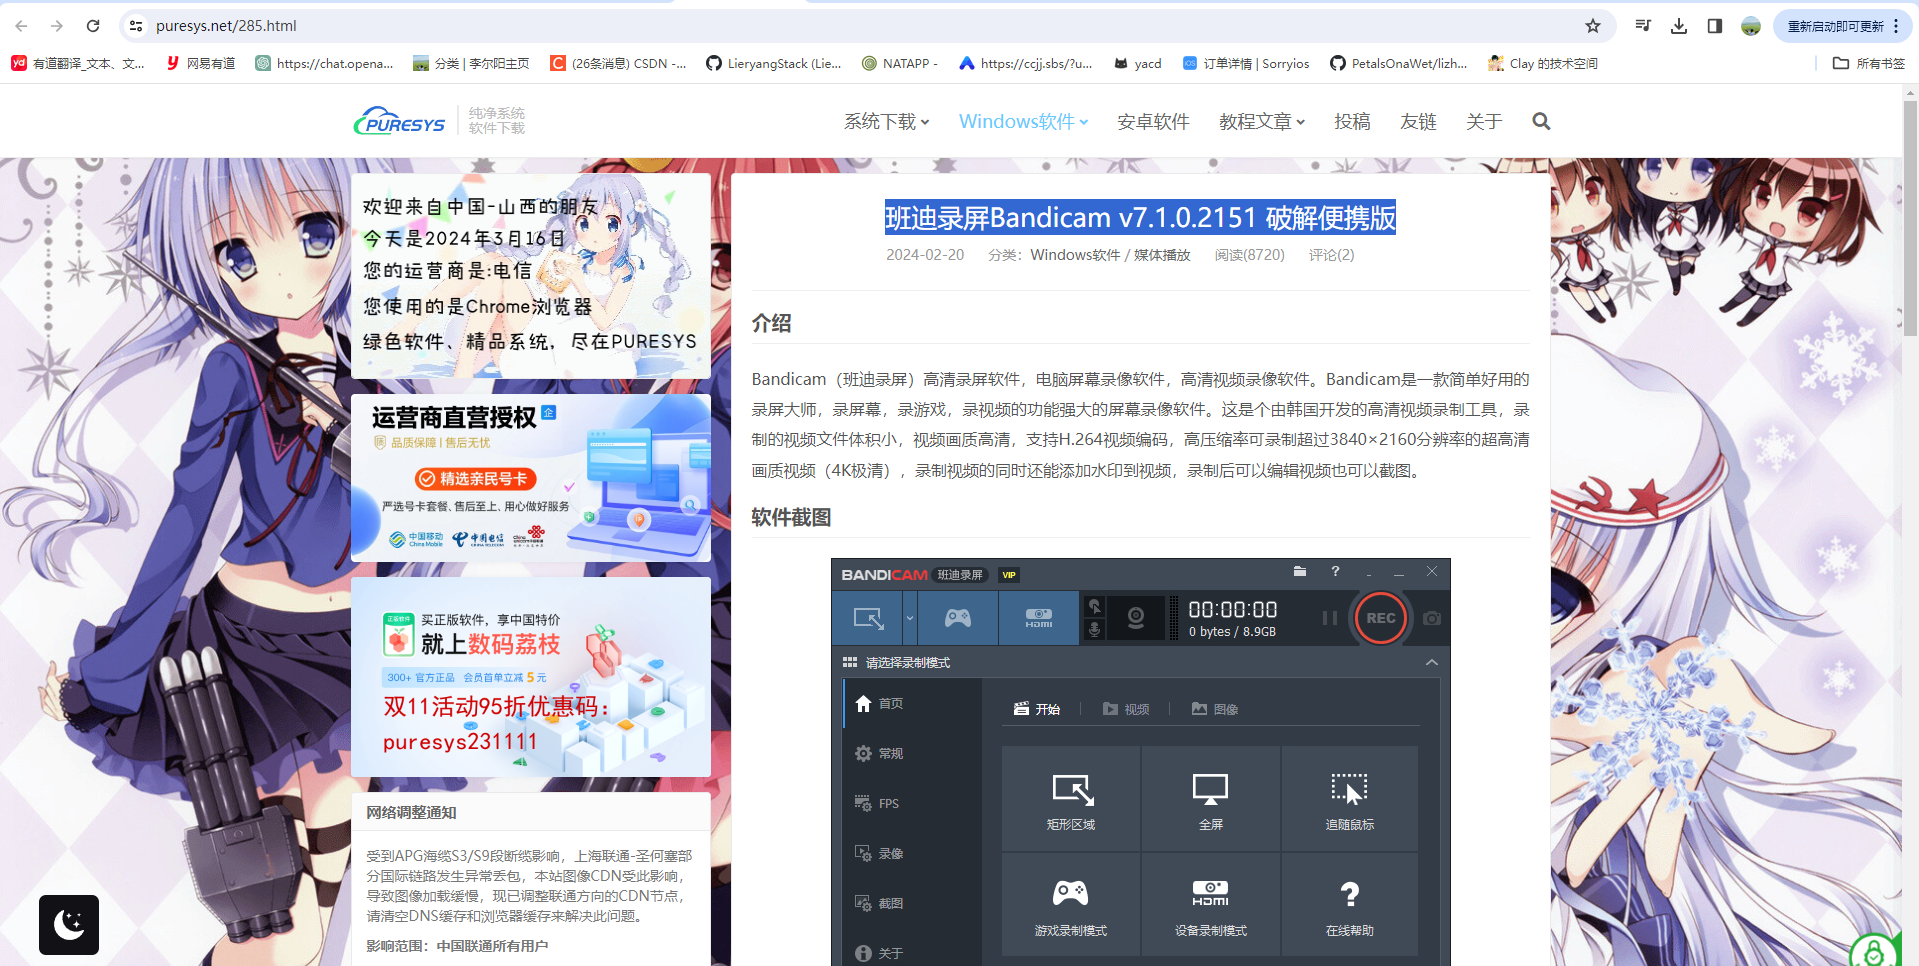Click the camera screenshot icon beside REC
This screenshot has width=1919, height=966.
point(1432,618)
